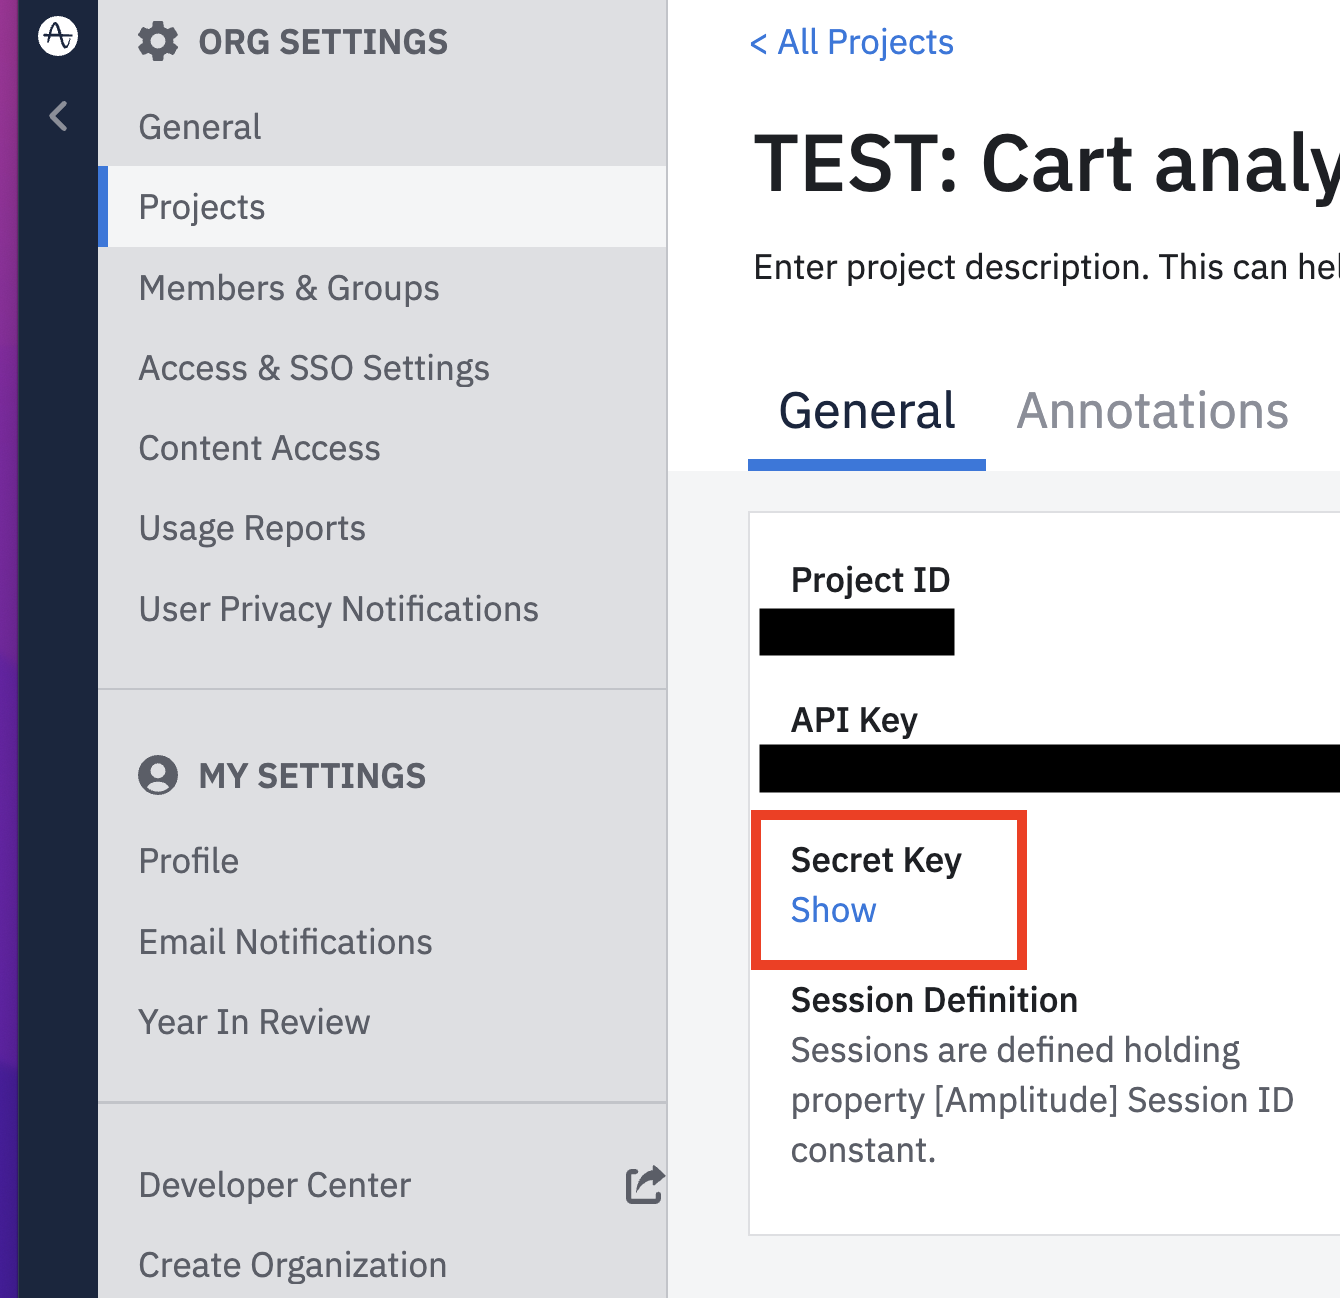Click the Amplitude logo icon

pos(58,36)
